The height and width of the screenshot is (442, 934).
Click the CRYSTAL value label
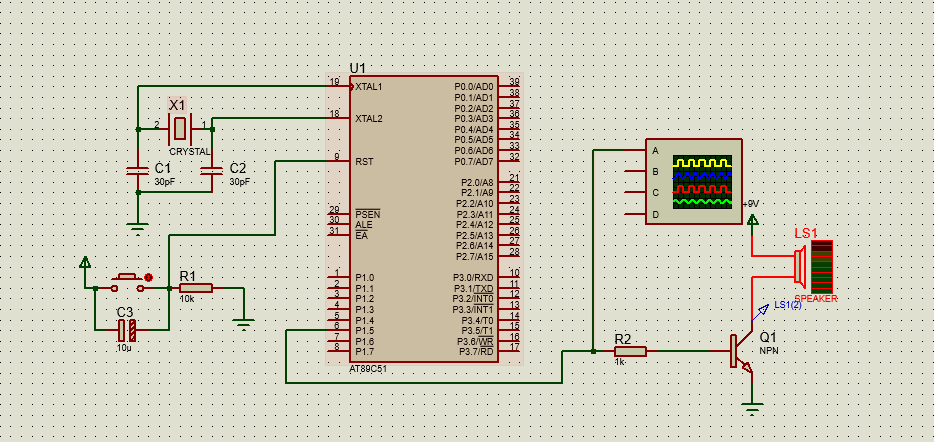click(189, 152)
